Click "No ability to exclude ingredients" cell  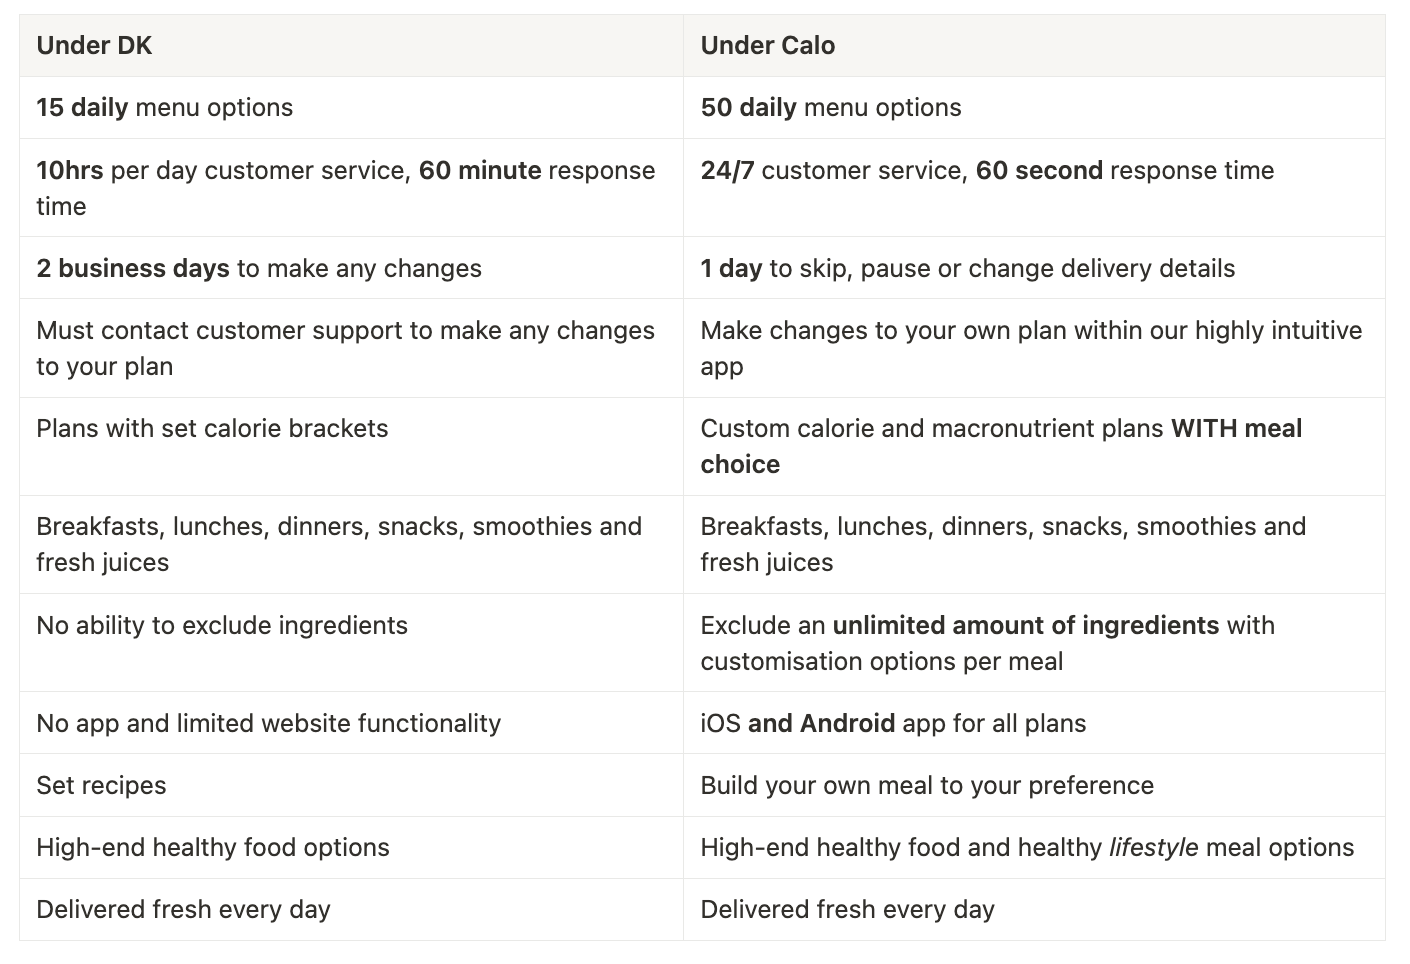coord(222,626)
